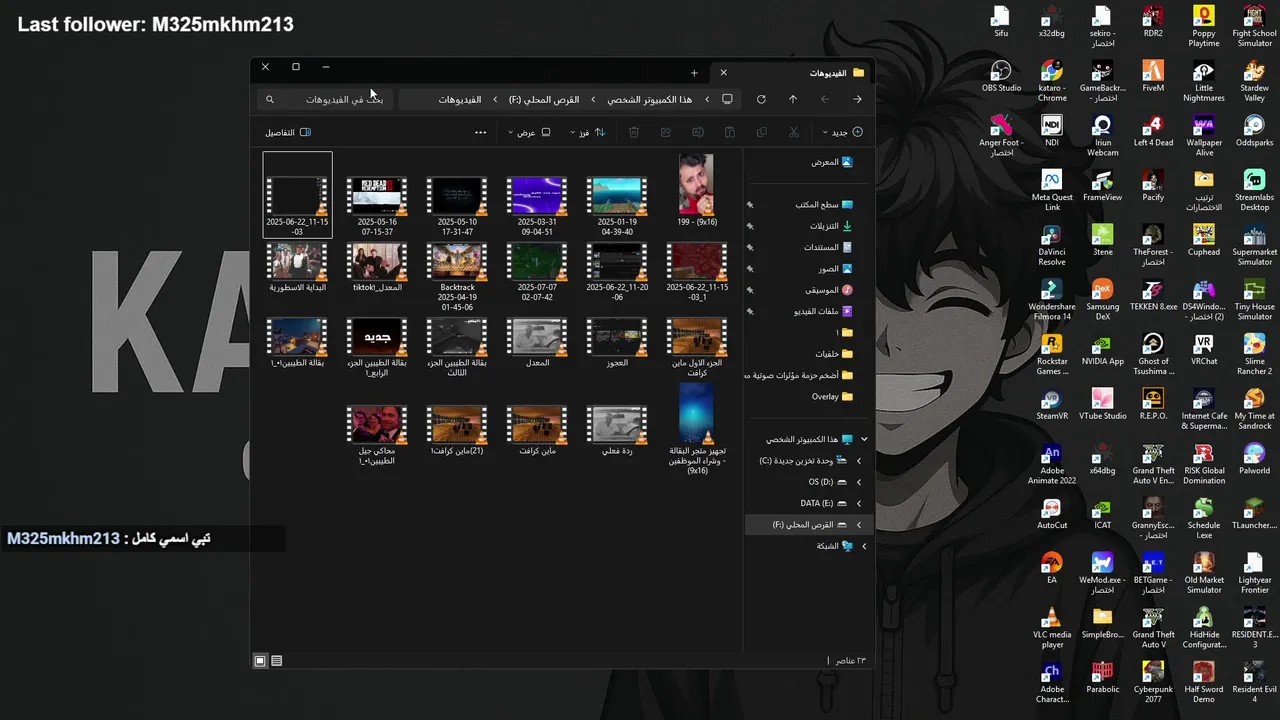Unpin سطح المكتب using its pin icon

[749, 205]
